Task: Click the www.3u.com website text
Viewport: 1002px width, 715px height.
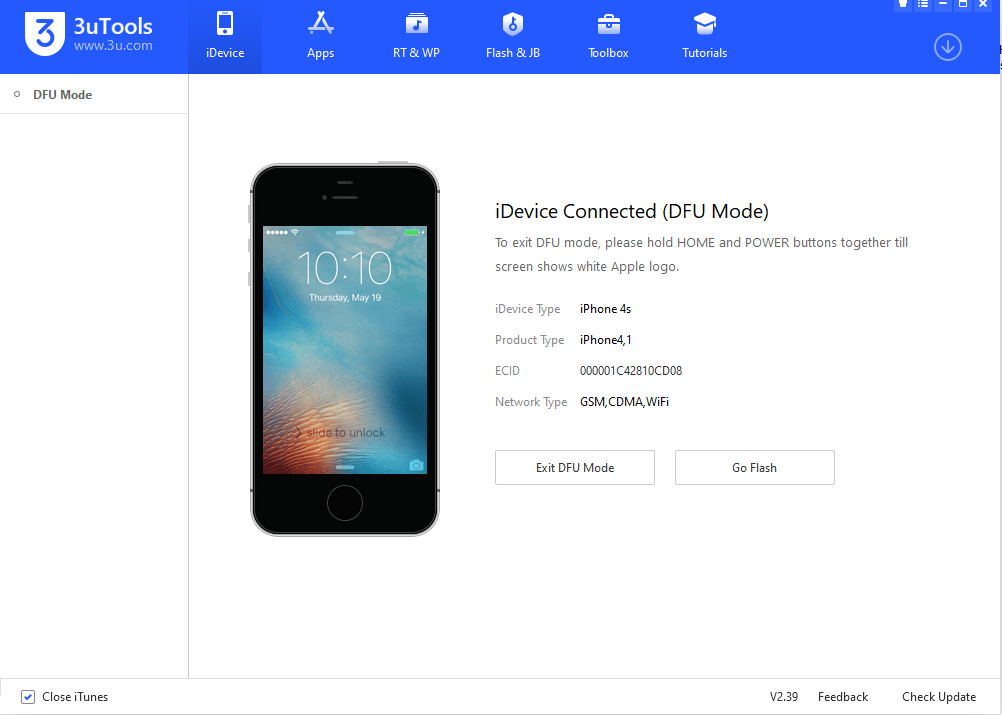Action: click(x=113, y=45)
